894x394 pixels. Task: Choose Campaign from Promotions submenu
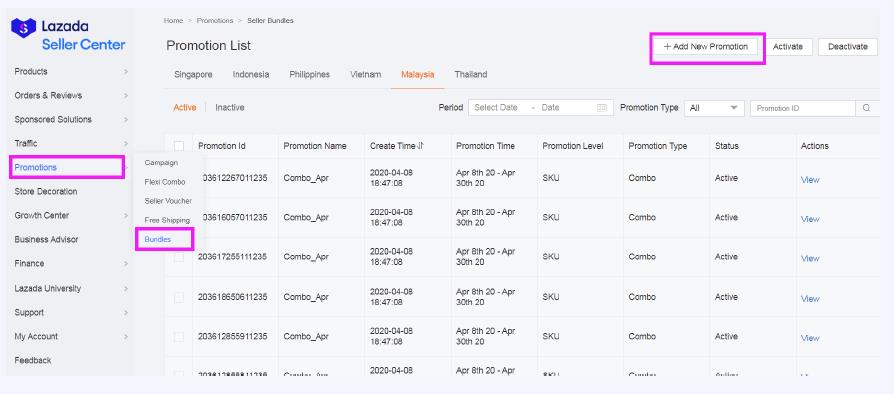(x=161, y=163)
